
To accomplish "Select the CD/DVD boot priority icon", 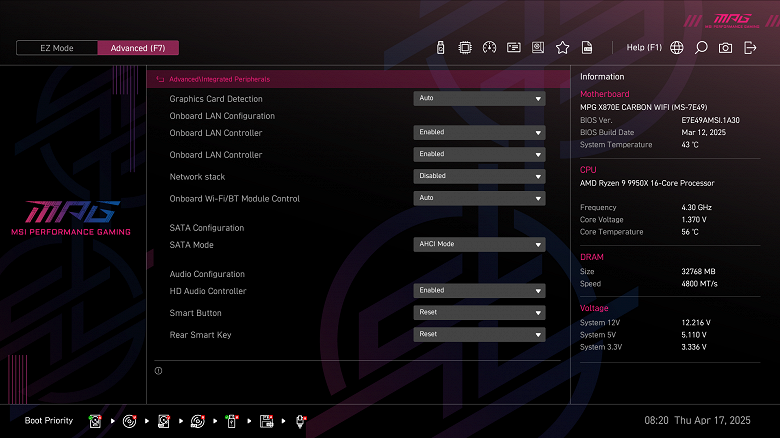I will click(129, 421).
